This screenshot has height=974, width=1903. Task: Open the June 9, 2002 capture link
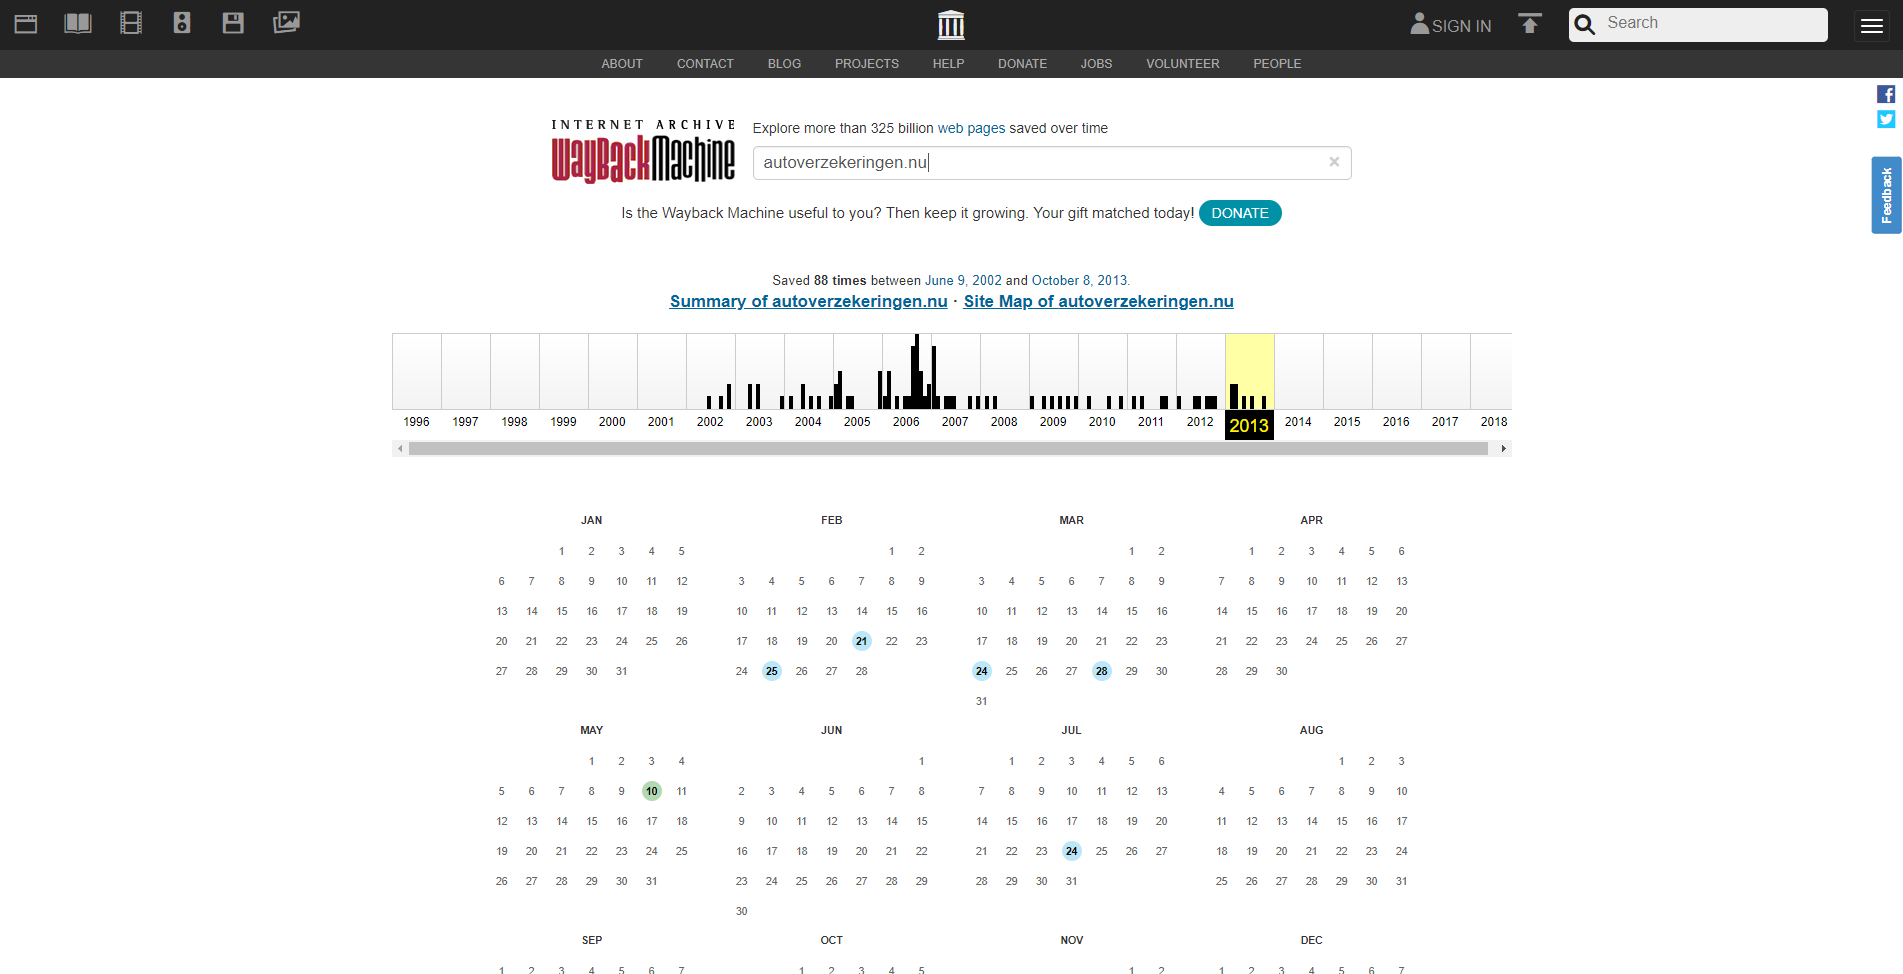click(x=963, y=281)
